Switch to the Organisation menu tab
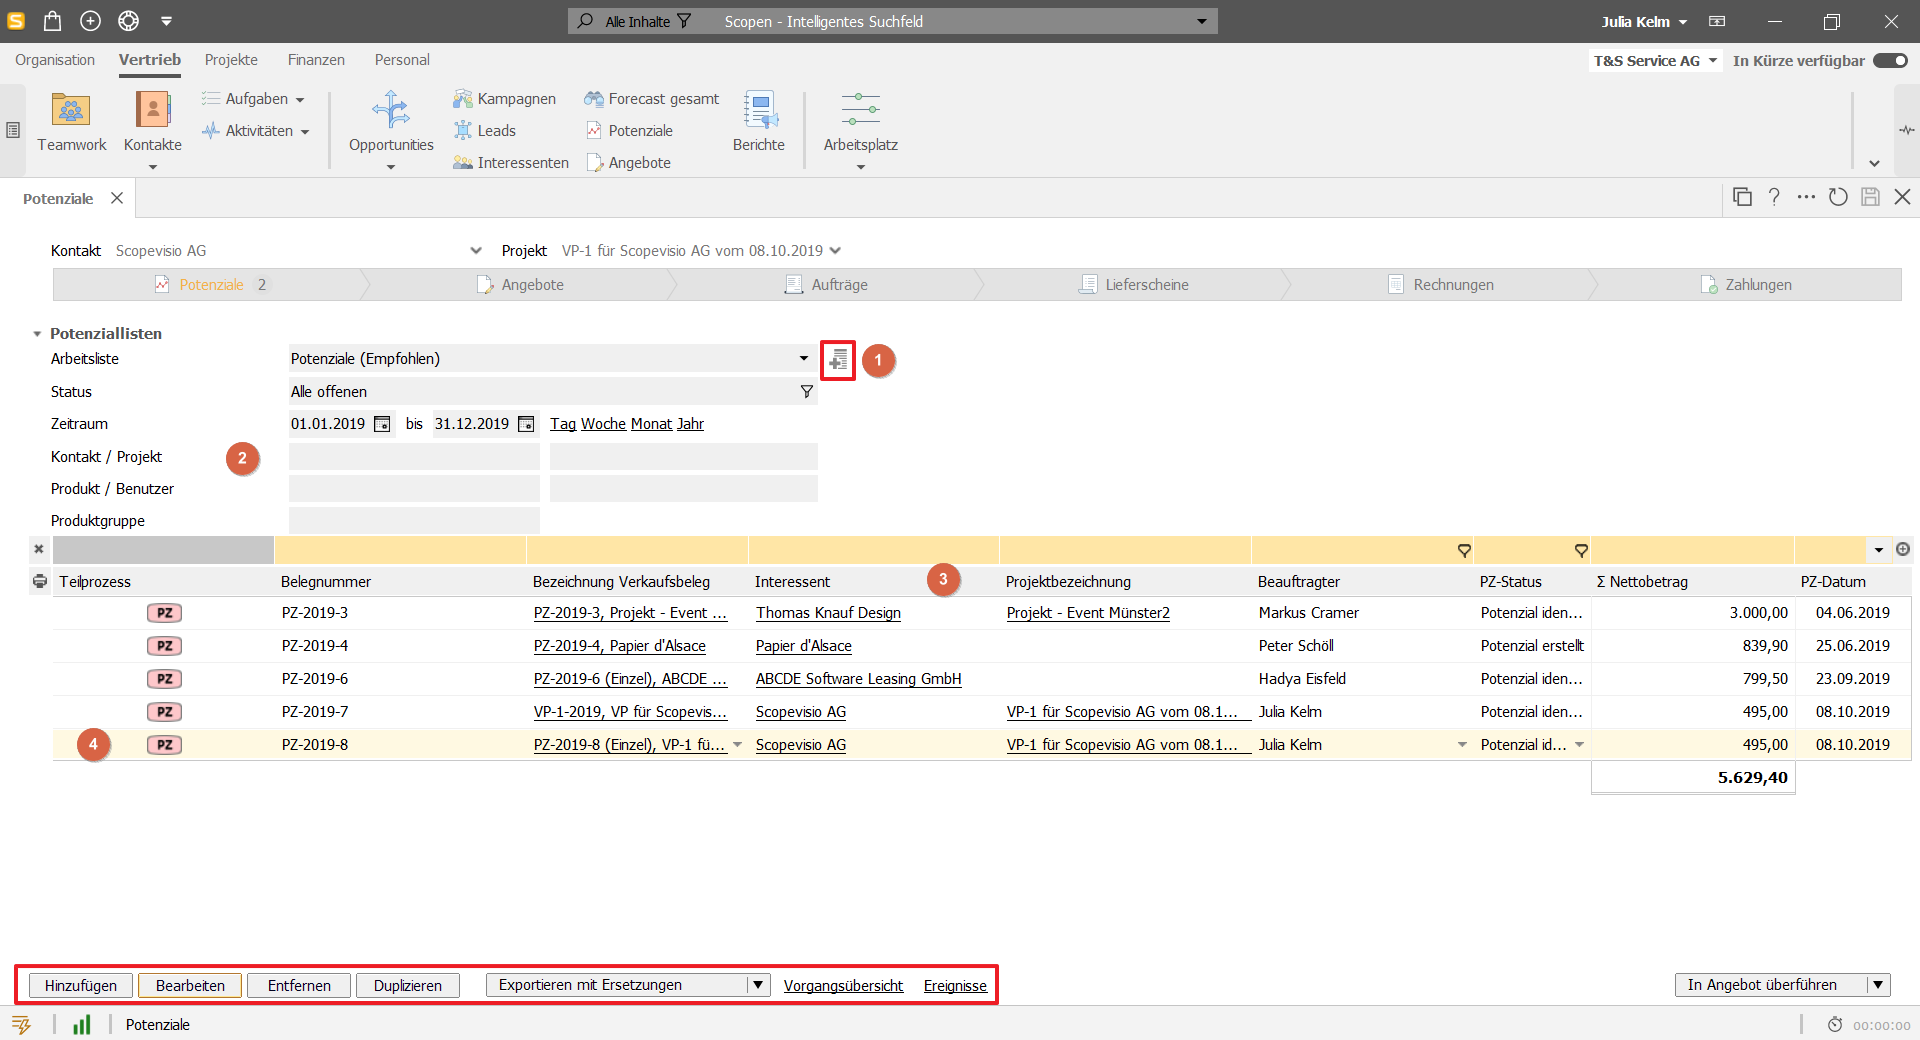Viewport: 1920px width, 1040px height. (x=55, y=60)
